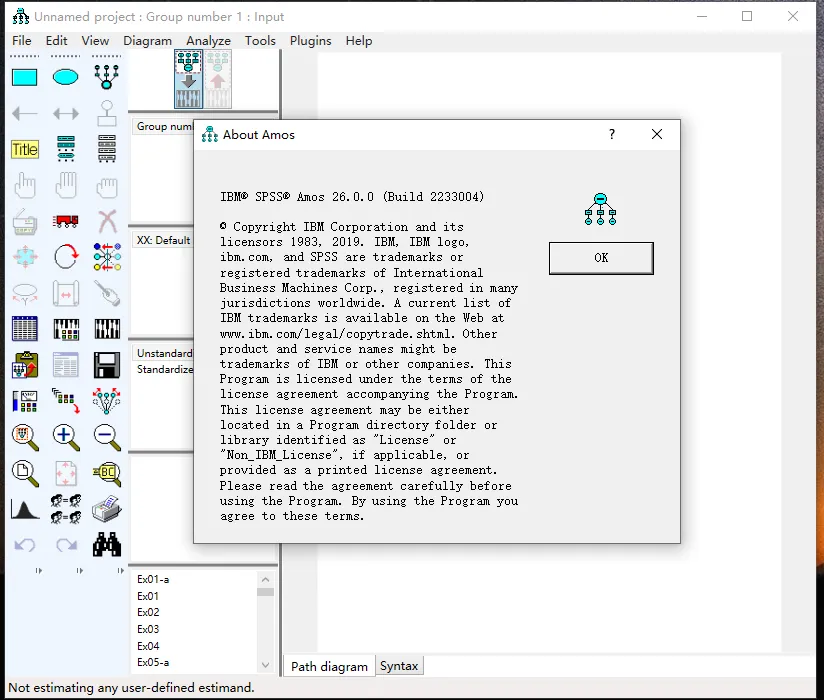Open the select data files tool
824x700 pixels.
pos(25,329)
